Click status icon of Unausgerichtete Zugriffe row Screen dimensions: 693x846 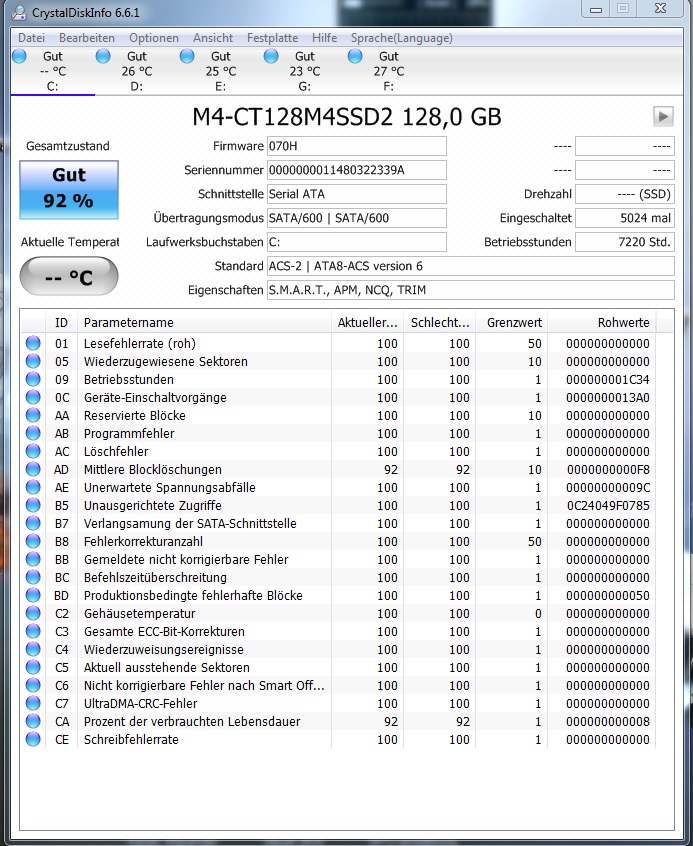33,505
